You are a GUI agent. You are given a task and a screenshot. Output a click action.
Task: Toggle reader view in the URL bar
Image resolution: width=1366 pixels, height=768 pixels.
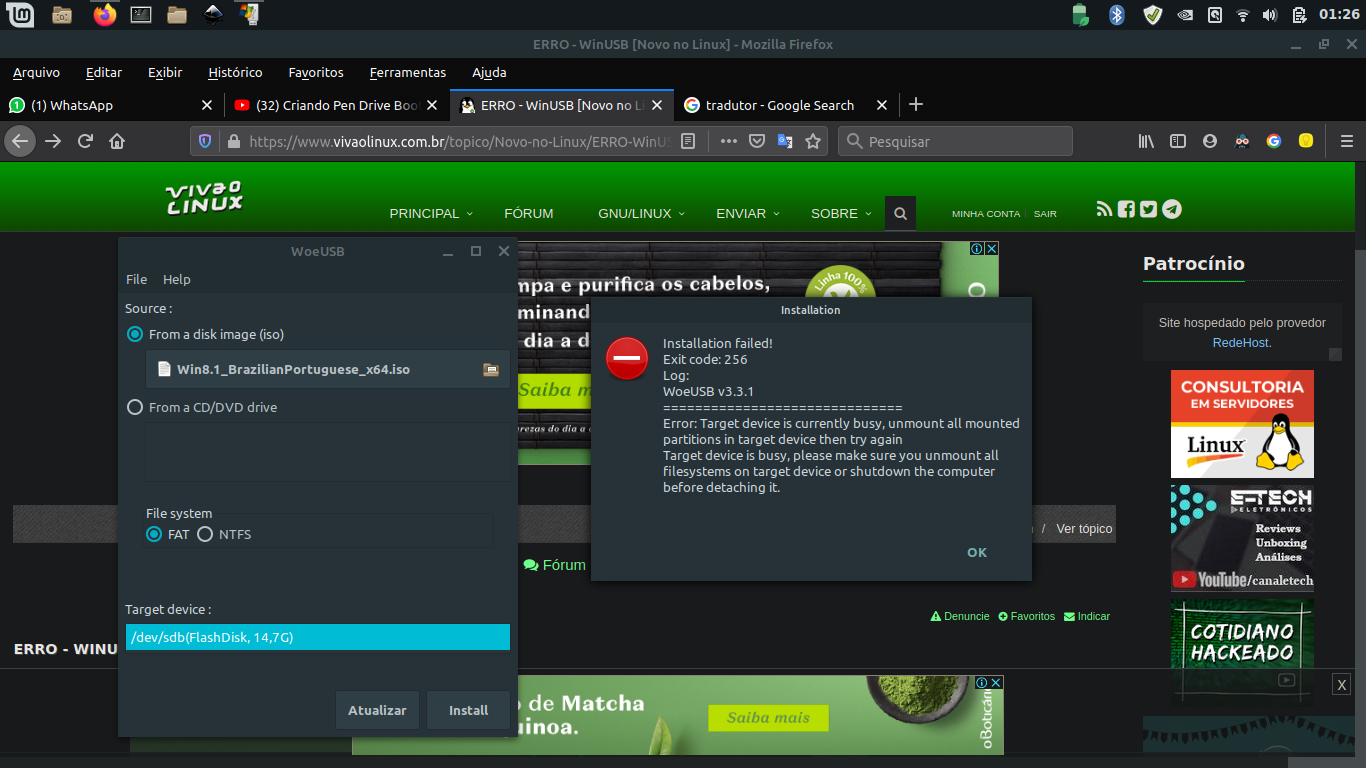[688, 141]
